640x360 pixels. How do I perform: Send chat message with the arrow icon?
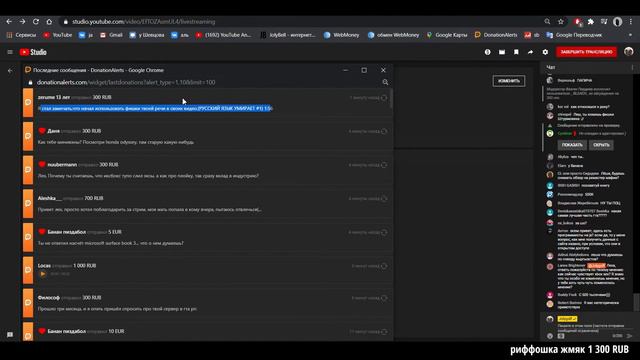coord(629,336)
